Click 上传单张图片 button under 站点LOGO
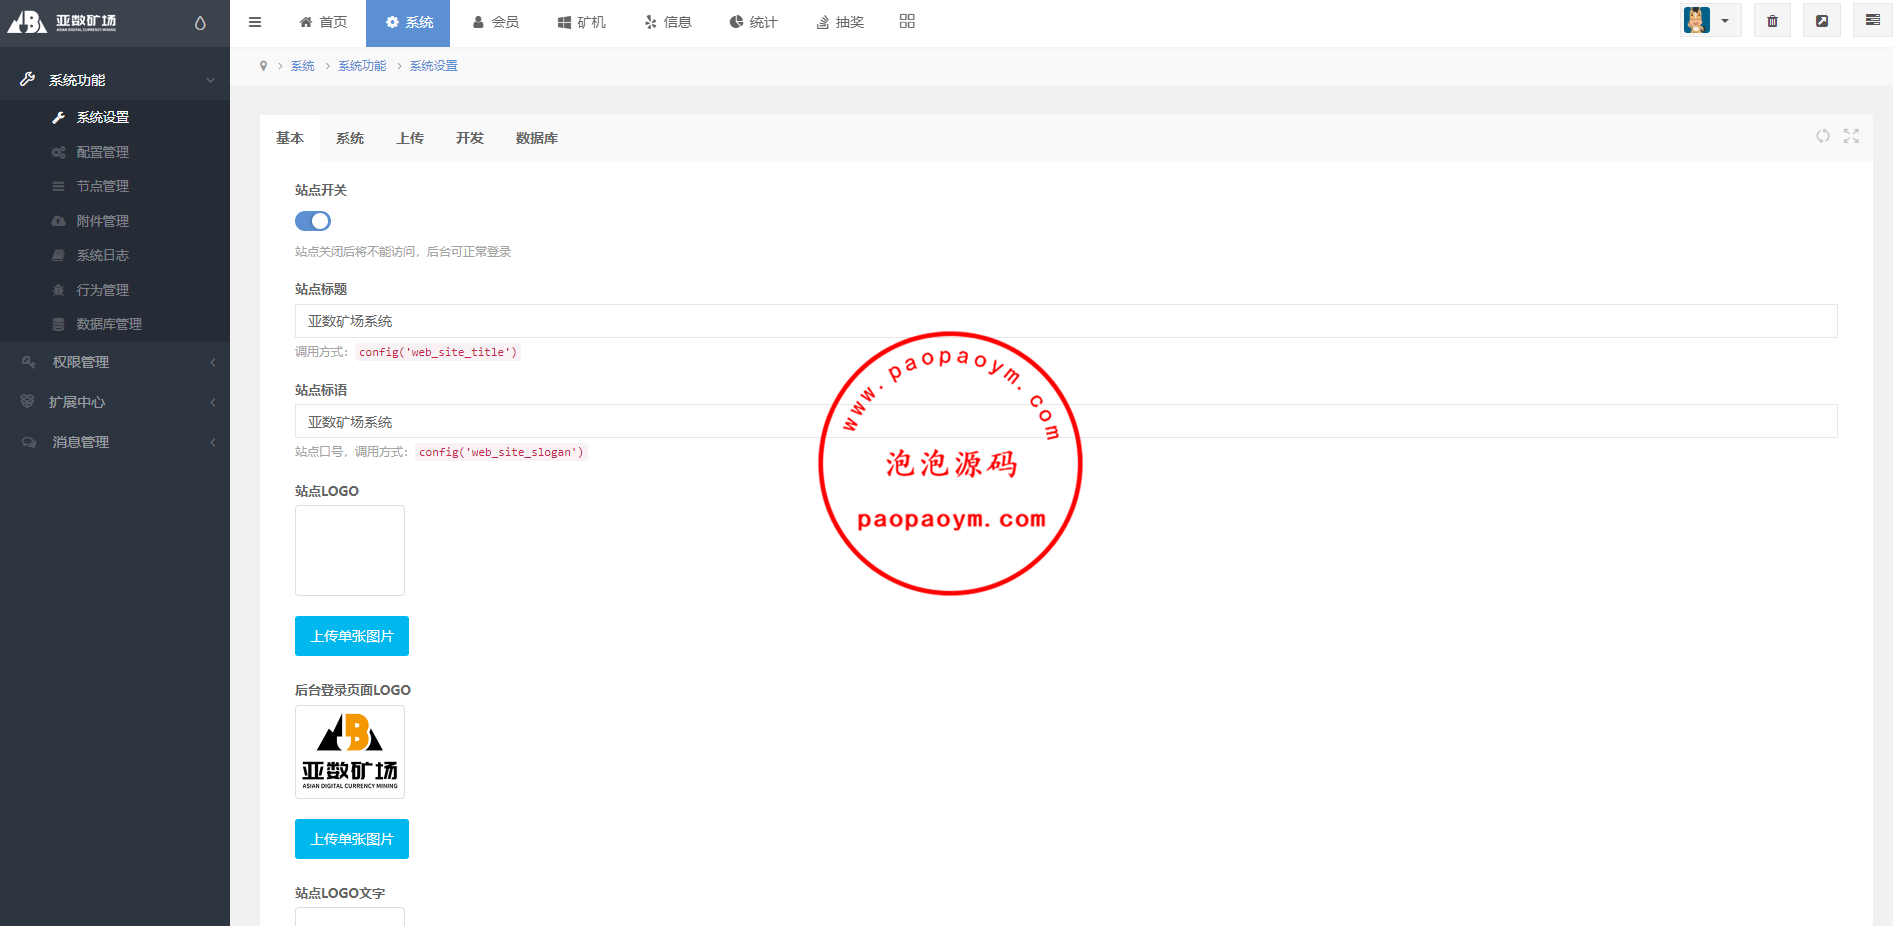1893x926 pixels. pos(352,636)
